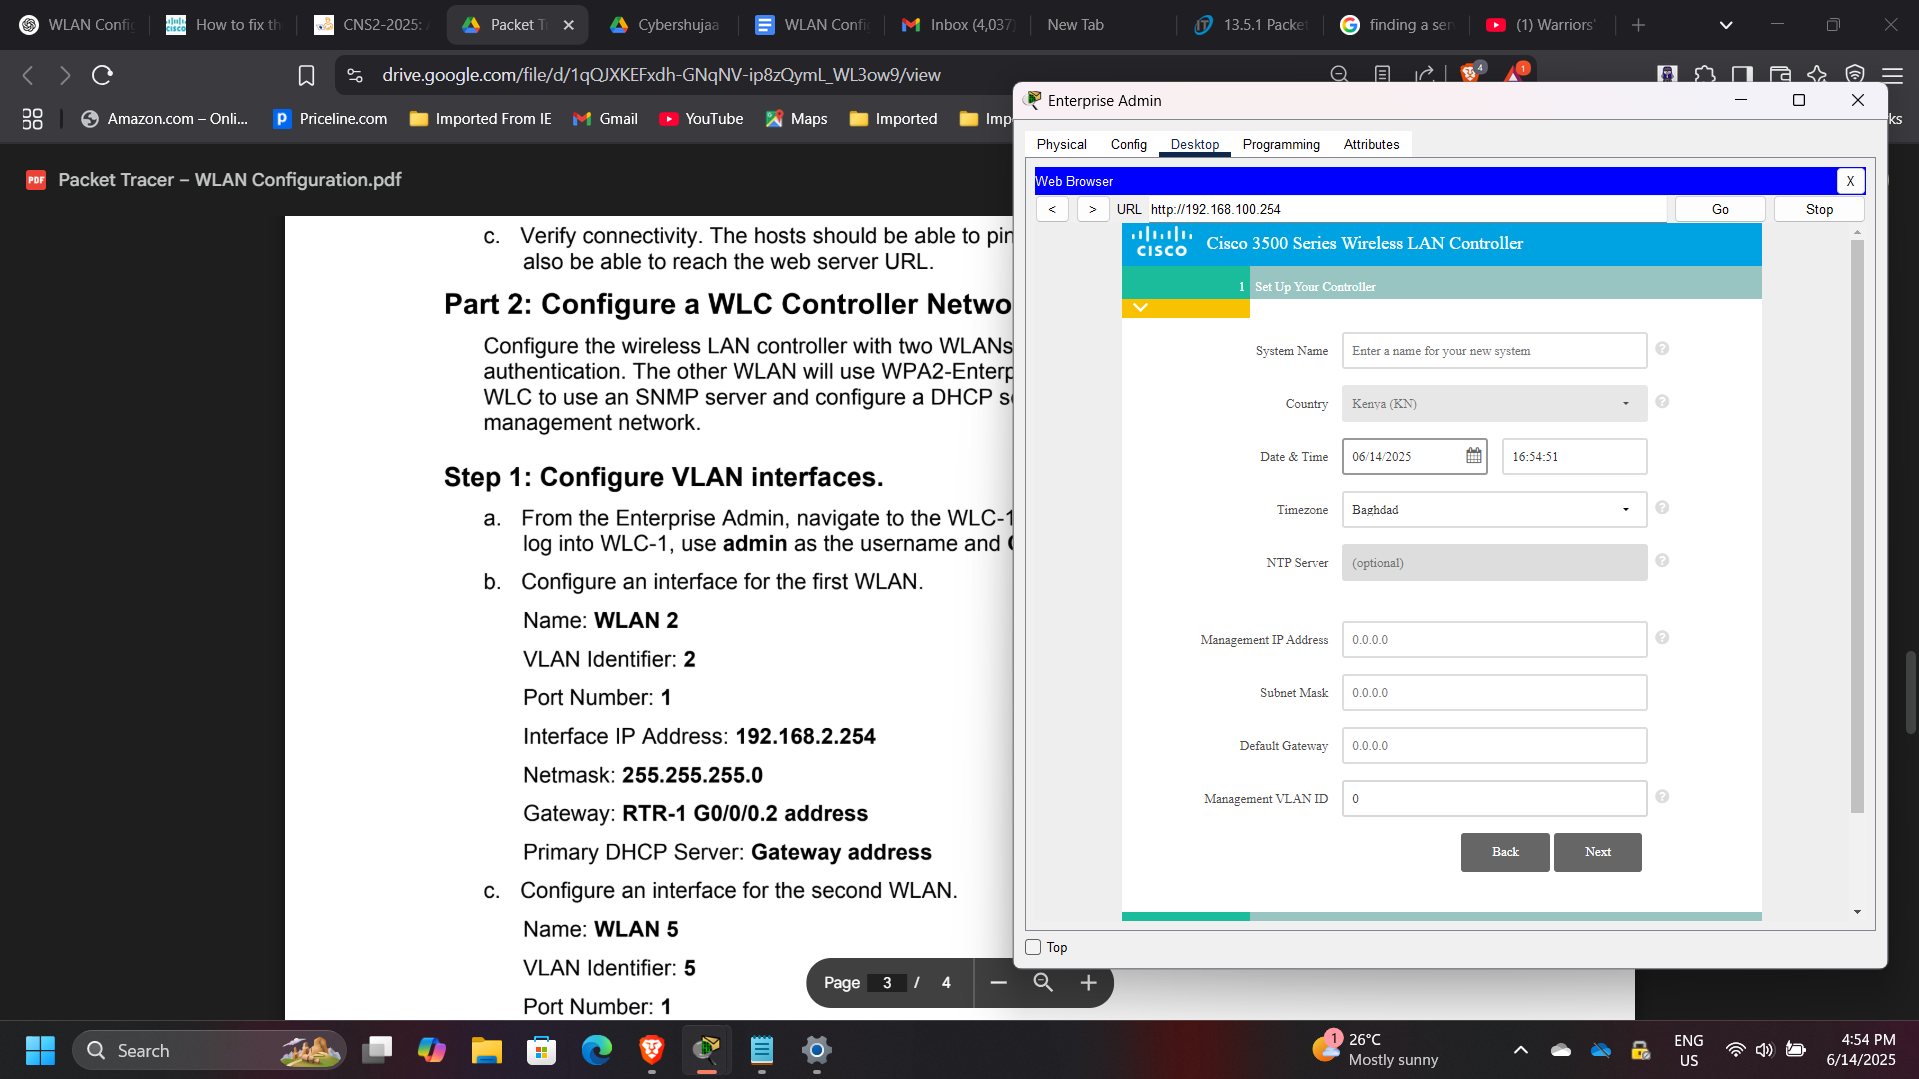
Task: Open the Date & Time calendar picker
Action: [1472, 456]
